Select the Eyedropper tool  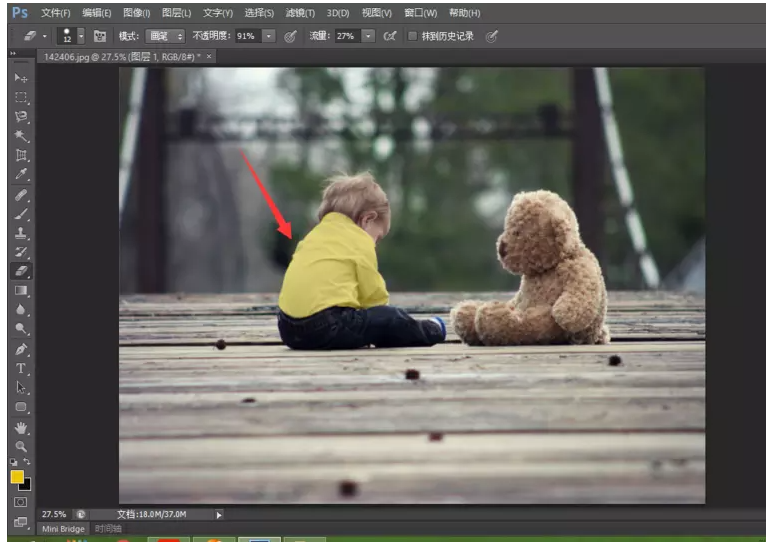click(21, 175)
